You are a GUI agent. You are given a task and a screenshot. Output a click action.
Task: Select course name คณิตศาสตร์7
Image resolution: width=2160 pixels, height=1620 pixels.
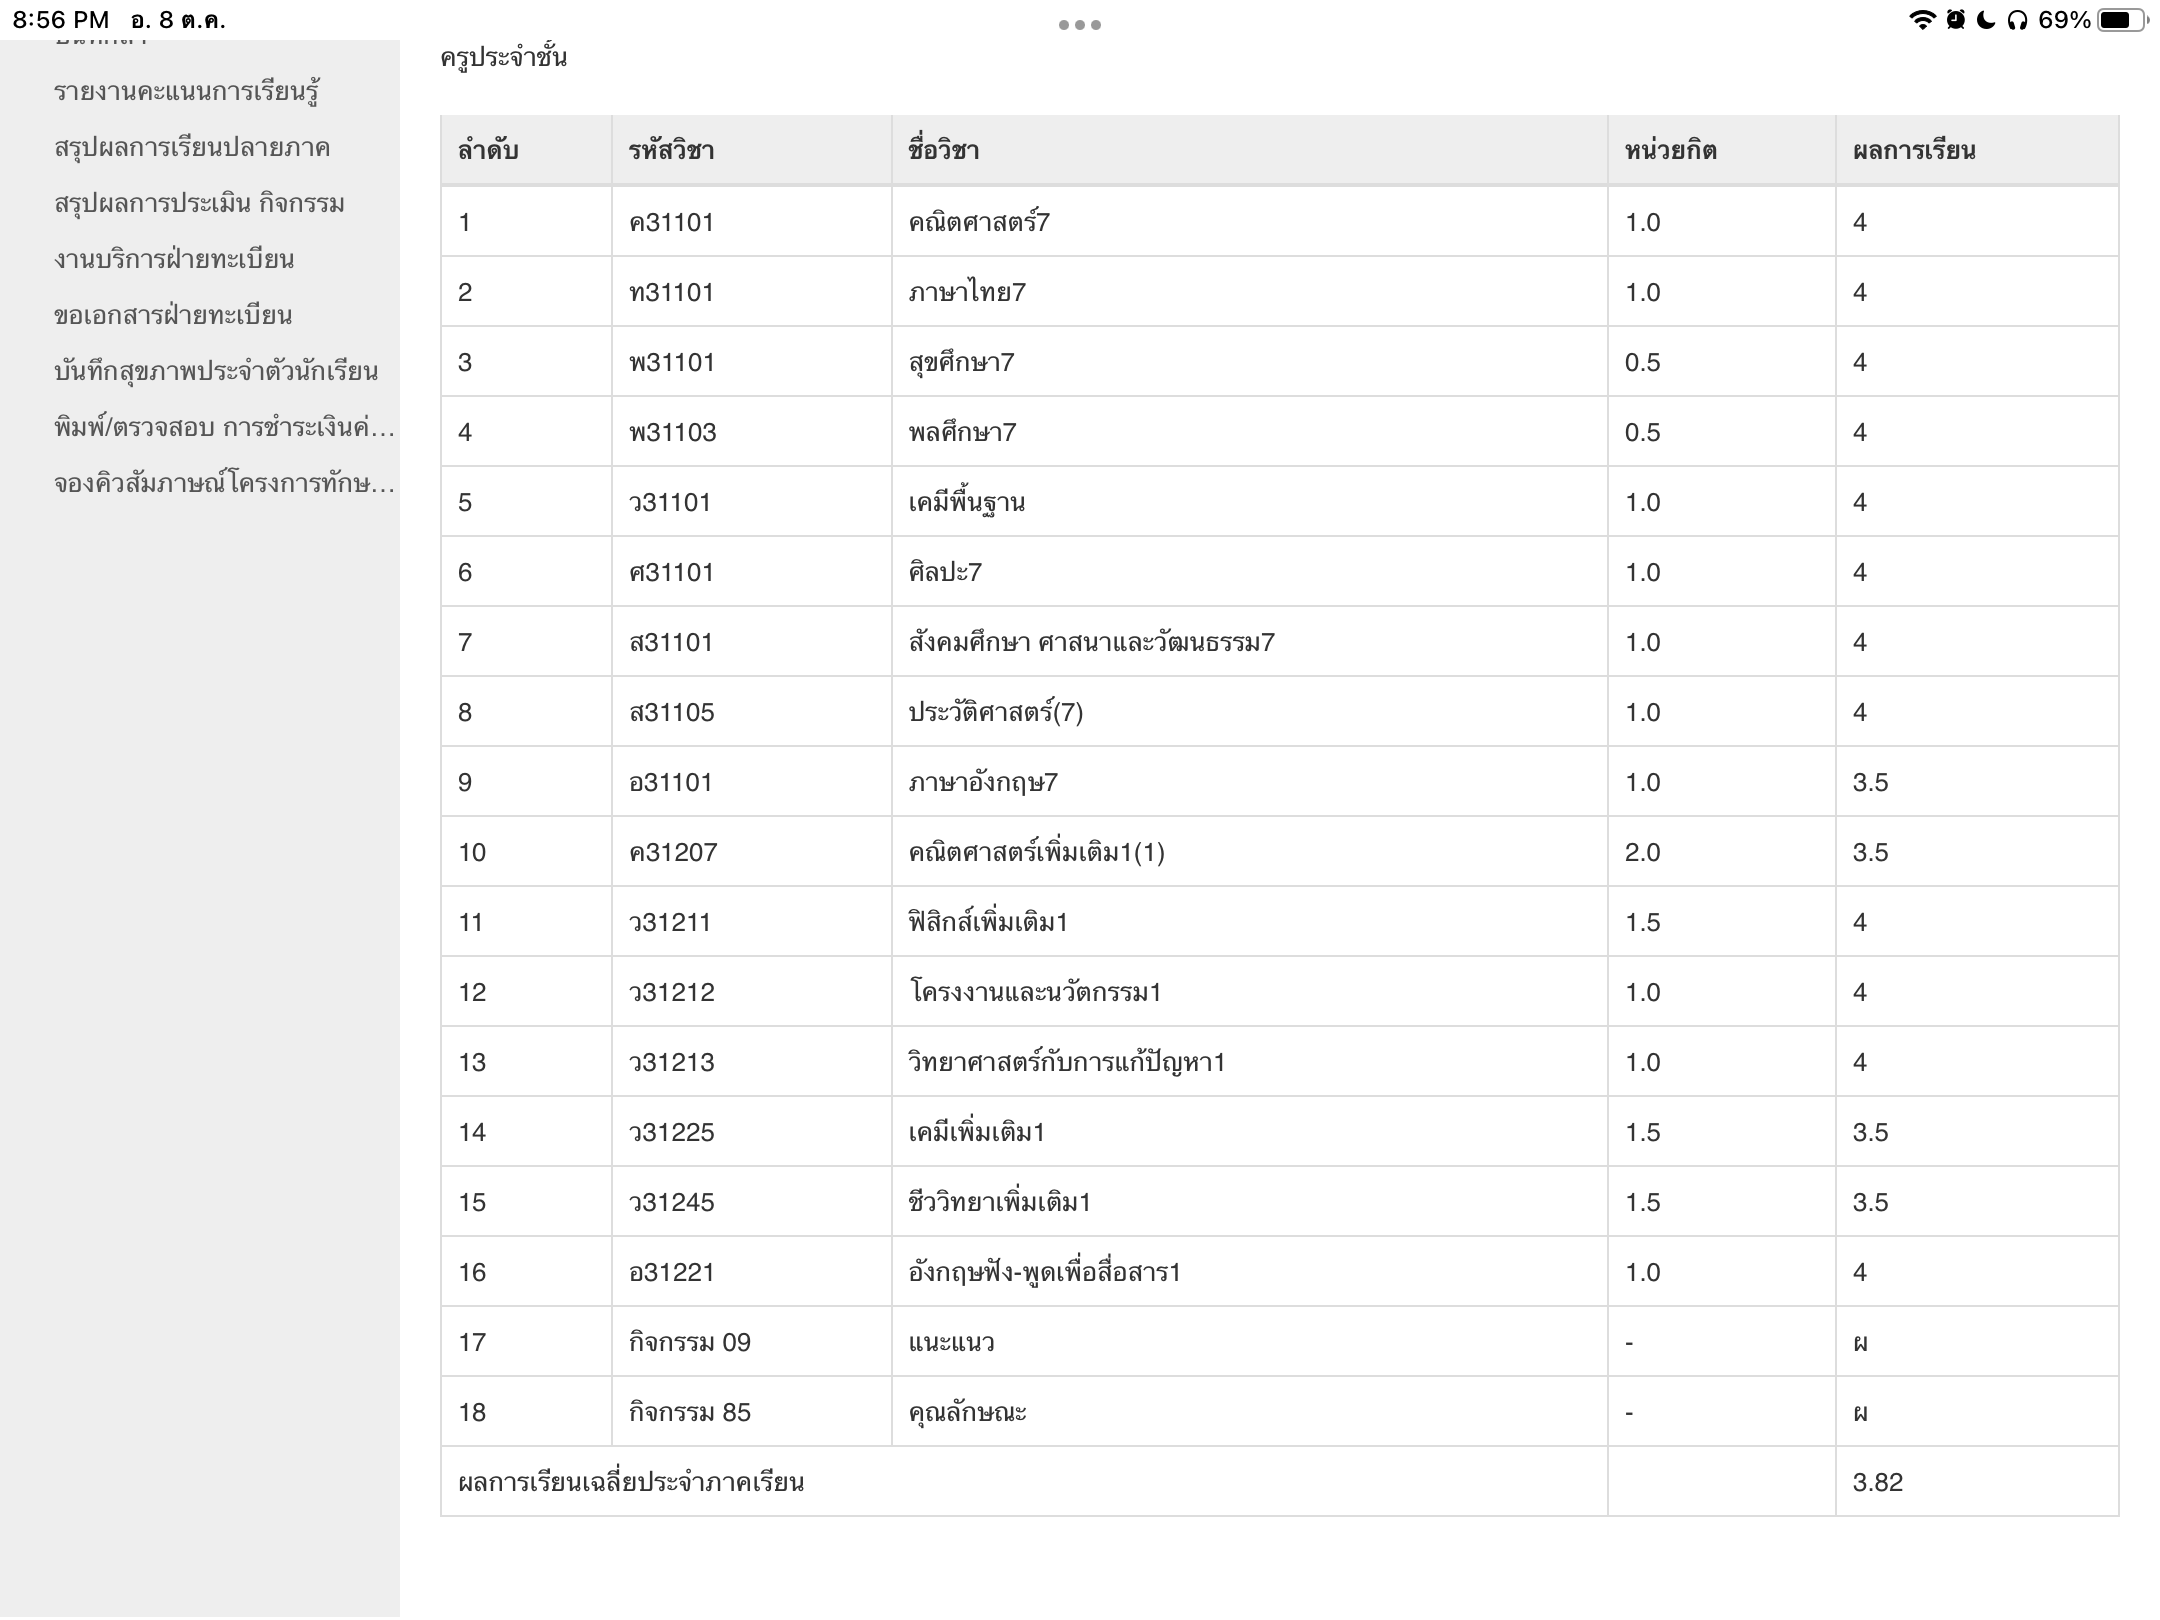point(979,222)
